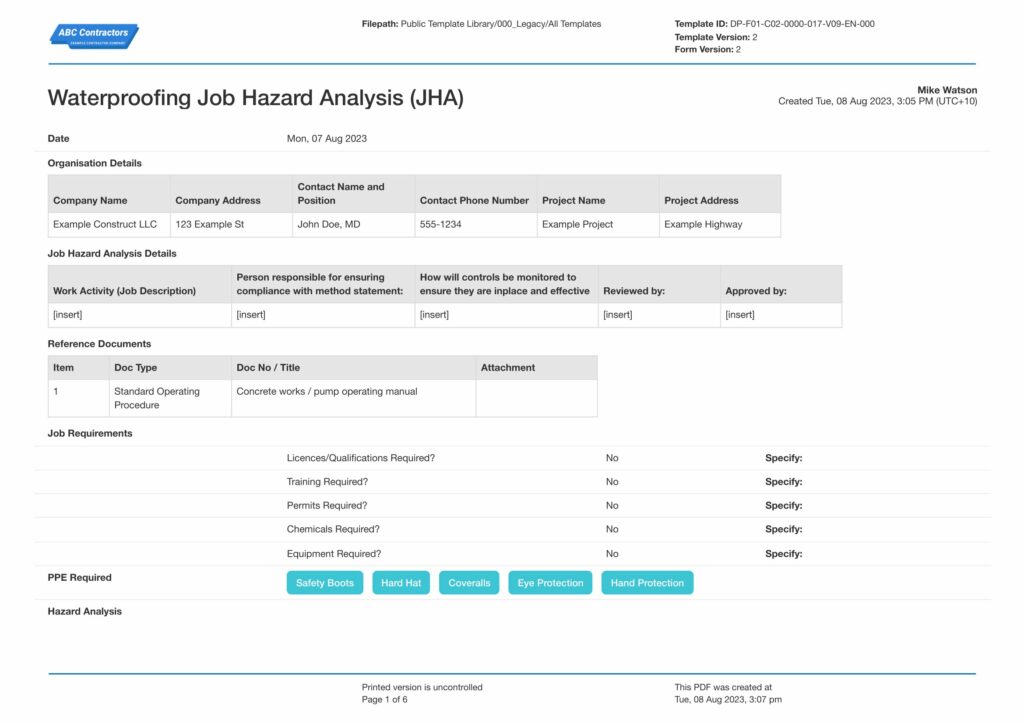Select the Safety Boots PPE tag
The width and height of the screenshot is (1024, 724).
325,583
